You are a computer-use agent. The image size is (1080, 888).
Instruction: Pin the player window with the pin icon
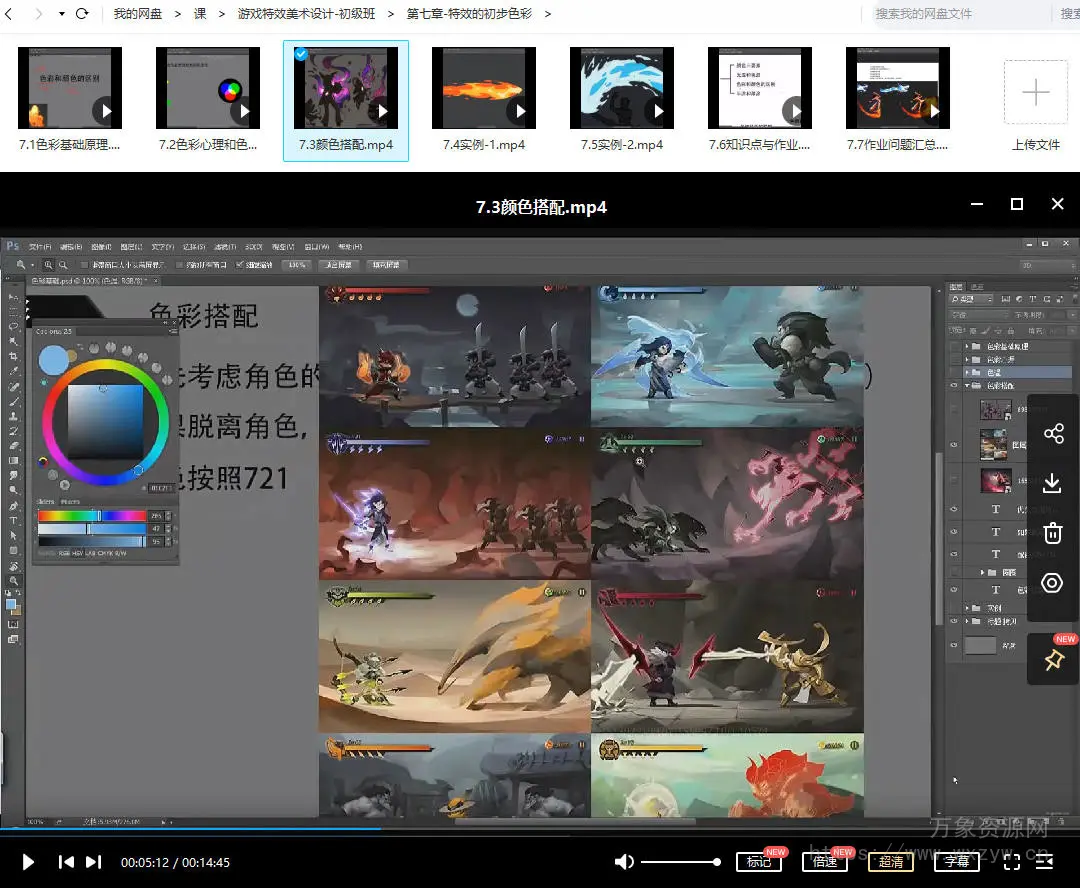click(x=1053, y=660)
